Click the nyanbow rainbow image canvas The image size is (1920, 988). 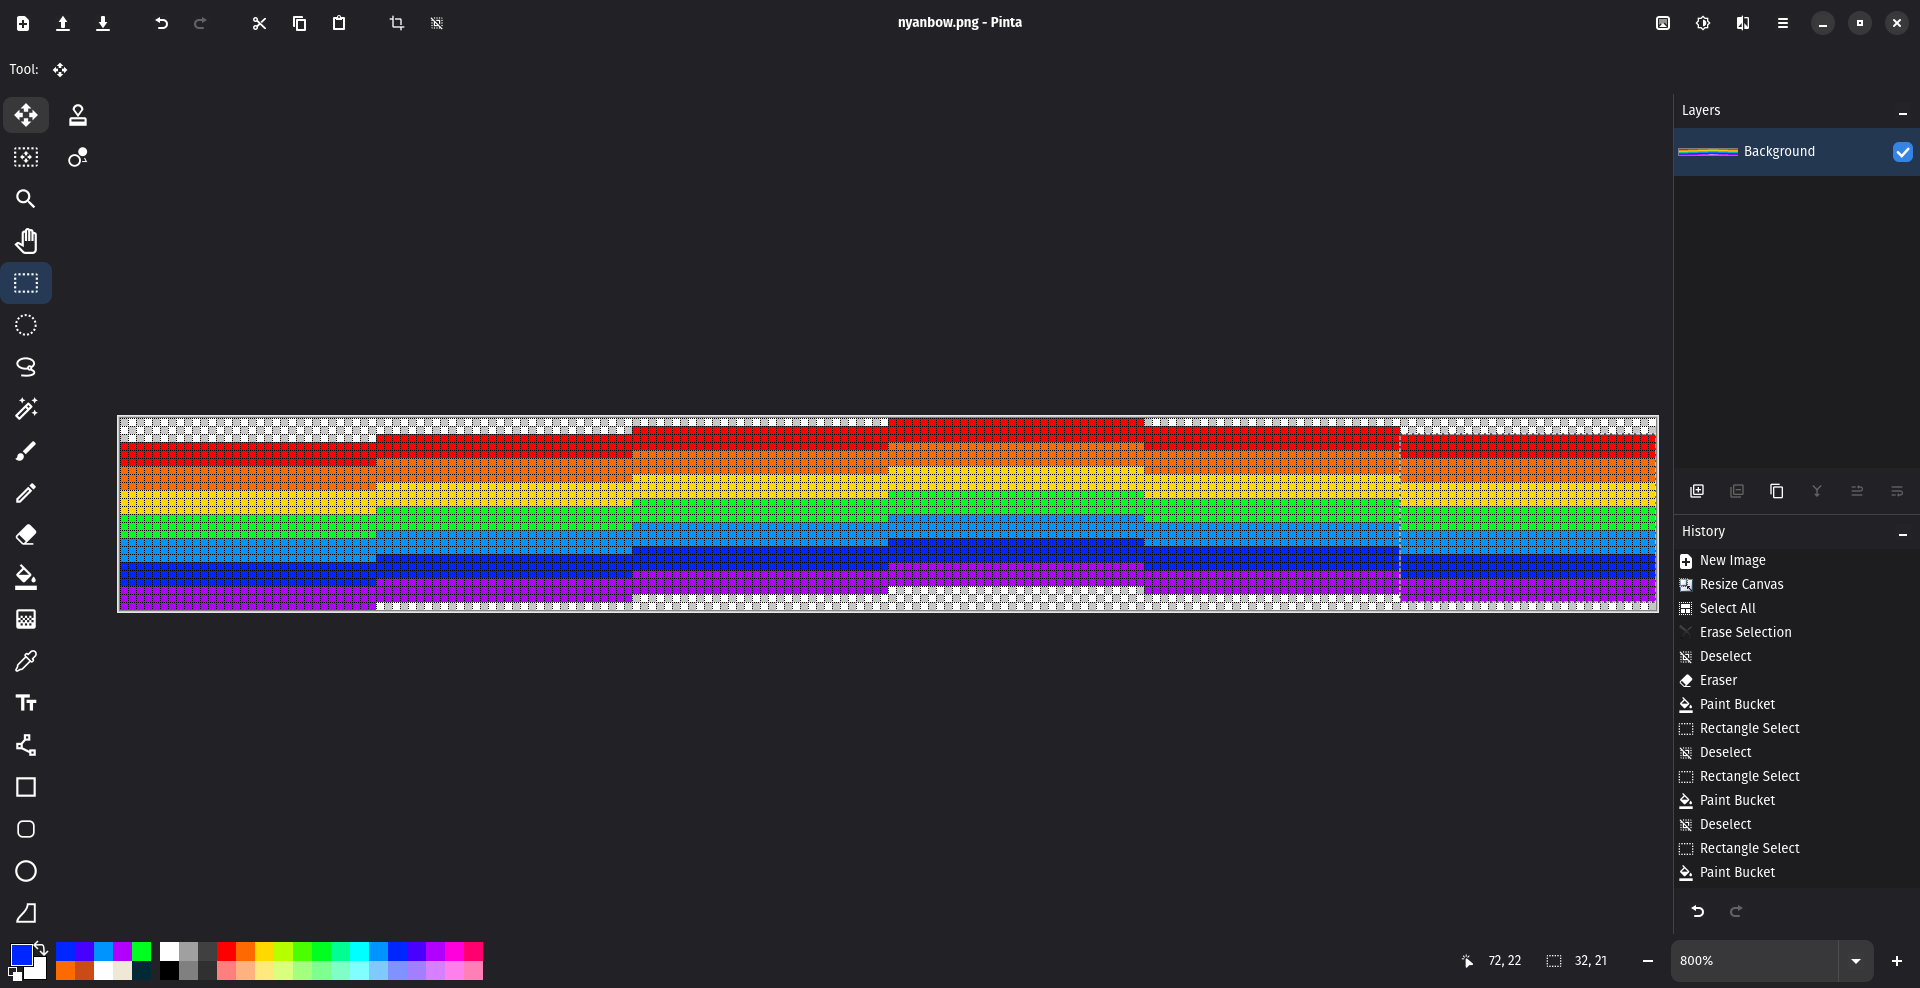click(888, 514)
